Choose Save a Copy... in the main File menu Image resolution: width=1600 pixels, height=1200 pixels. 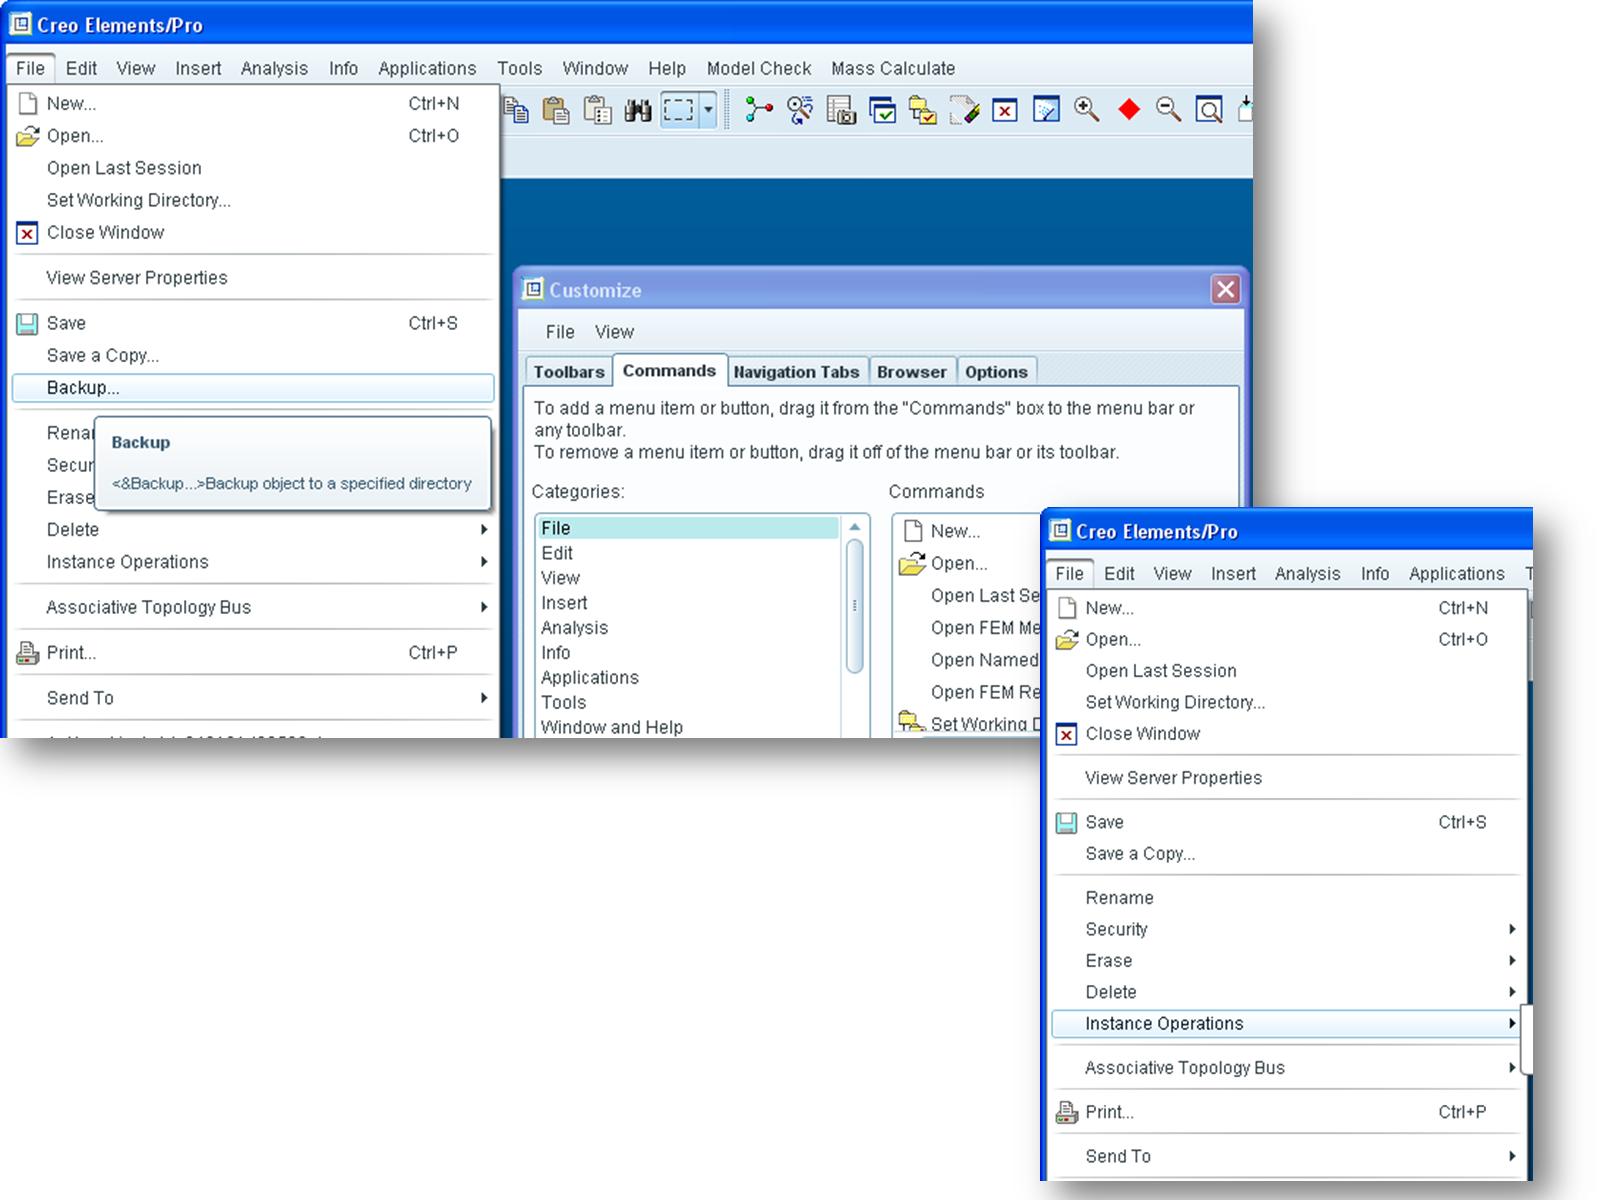click(253, 355)
